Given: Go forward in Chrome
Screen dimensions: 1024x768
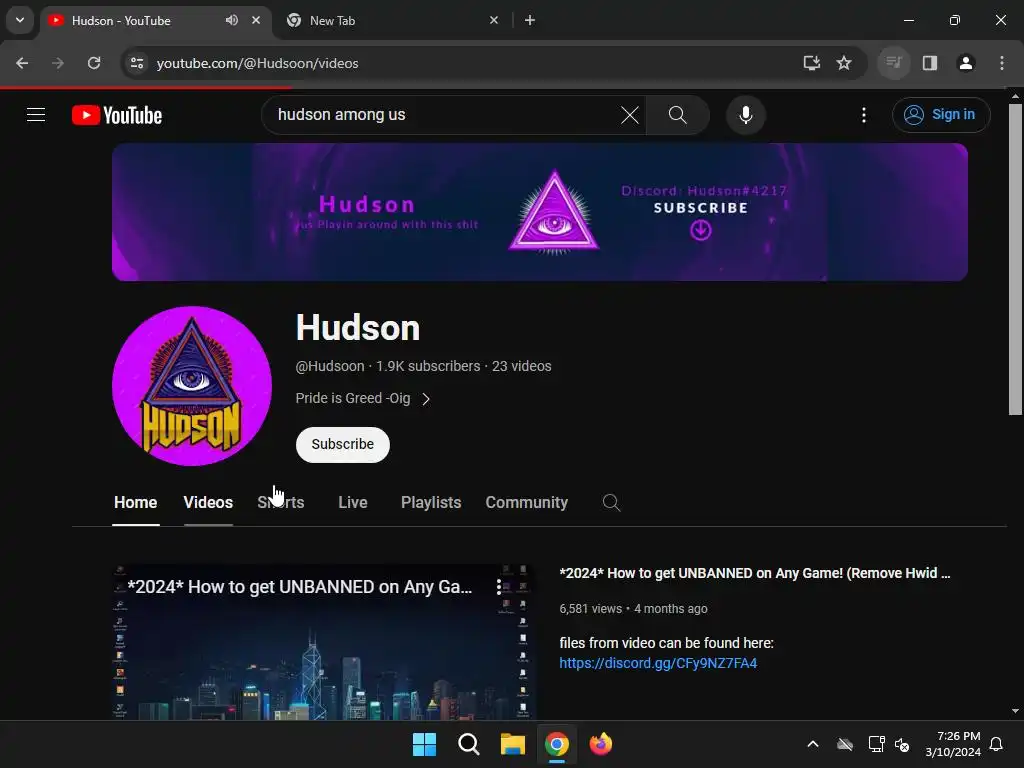Looking at the screenshot, I should point(58,63).
